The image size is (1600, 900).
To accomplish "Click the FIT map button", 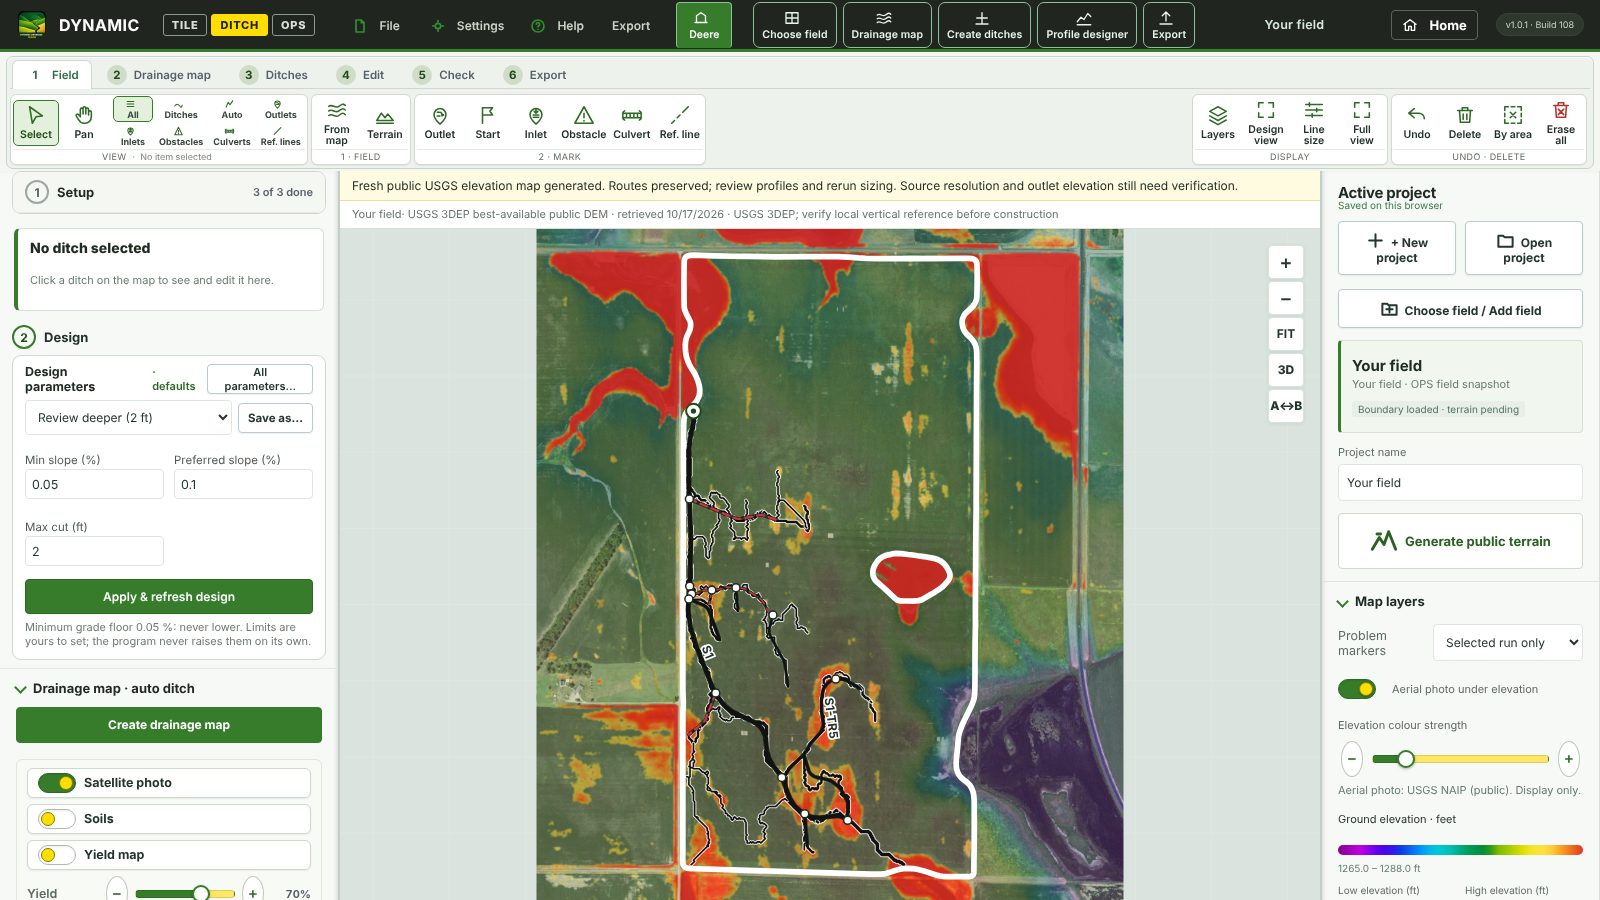I will (1286, 334).
